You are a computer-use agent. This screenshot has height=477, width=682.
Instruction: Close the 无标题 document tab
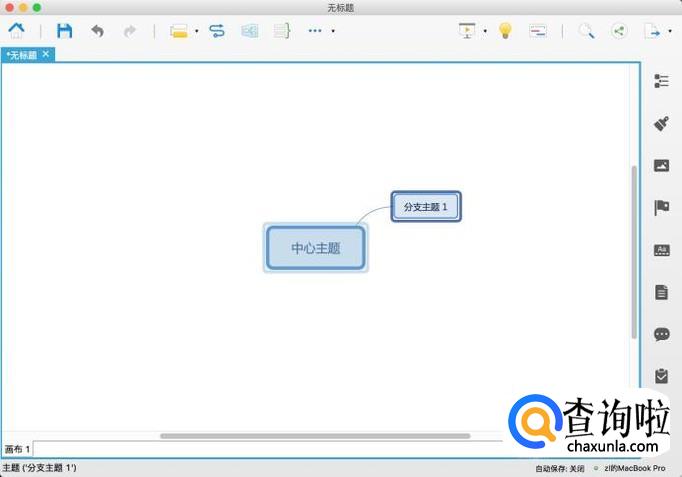(x=46, y=54)
